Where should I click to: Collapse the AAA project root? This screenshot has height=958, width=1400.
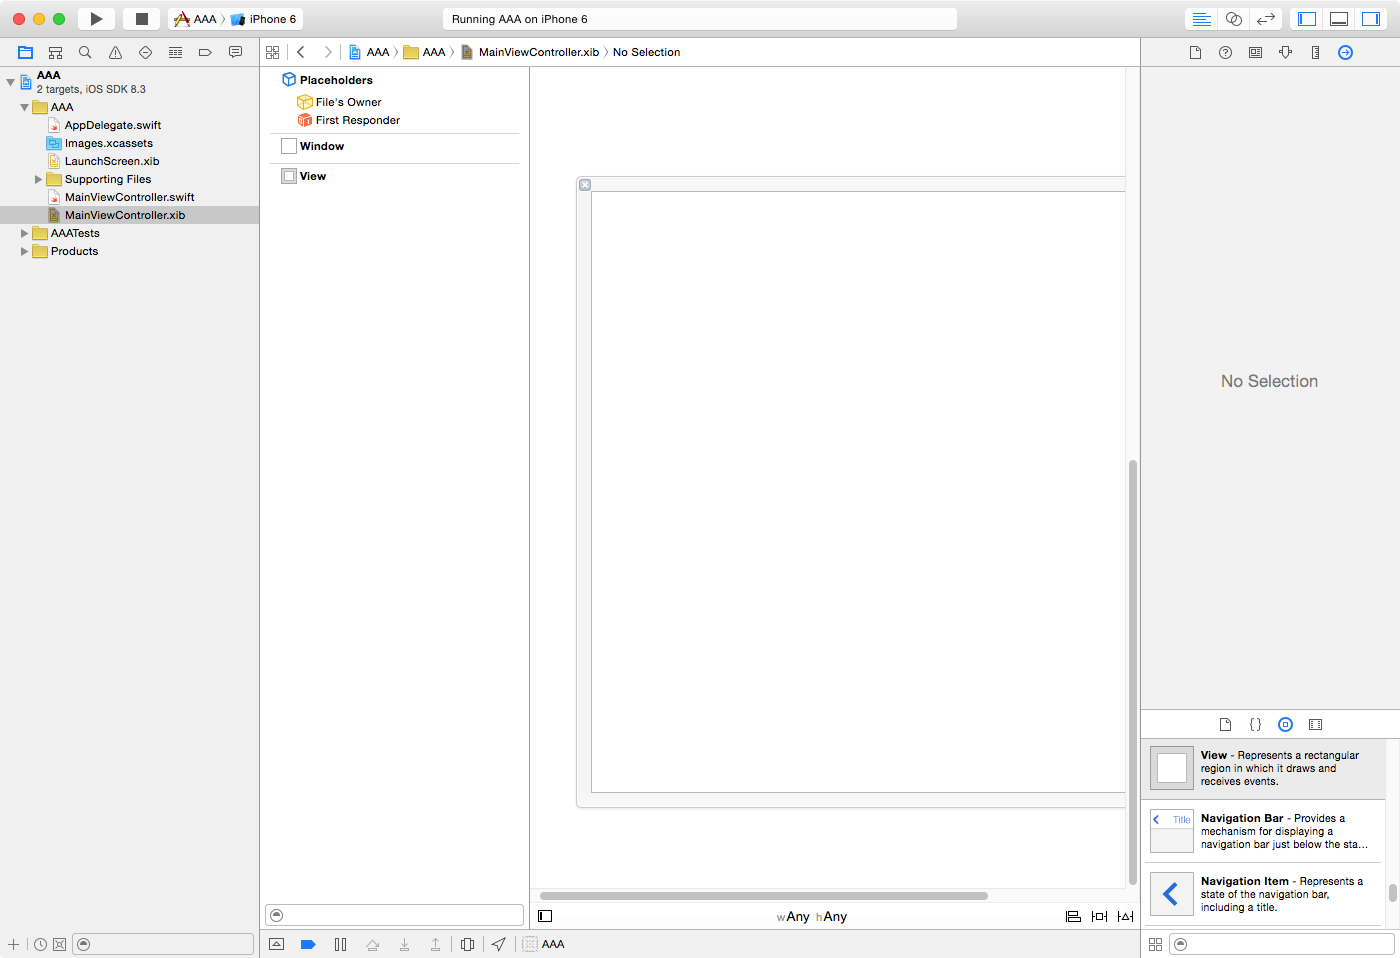pyautogui.click(x=10, y=82)
